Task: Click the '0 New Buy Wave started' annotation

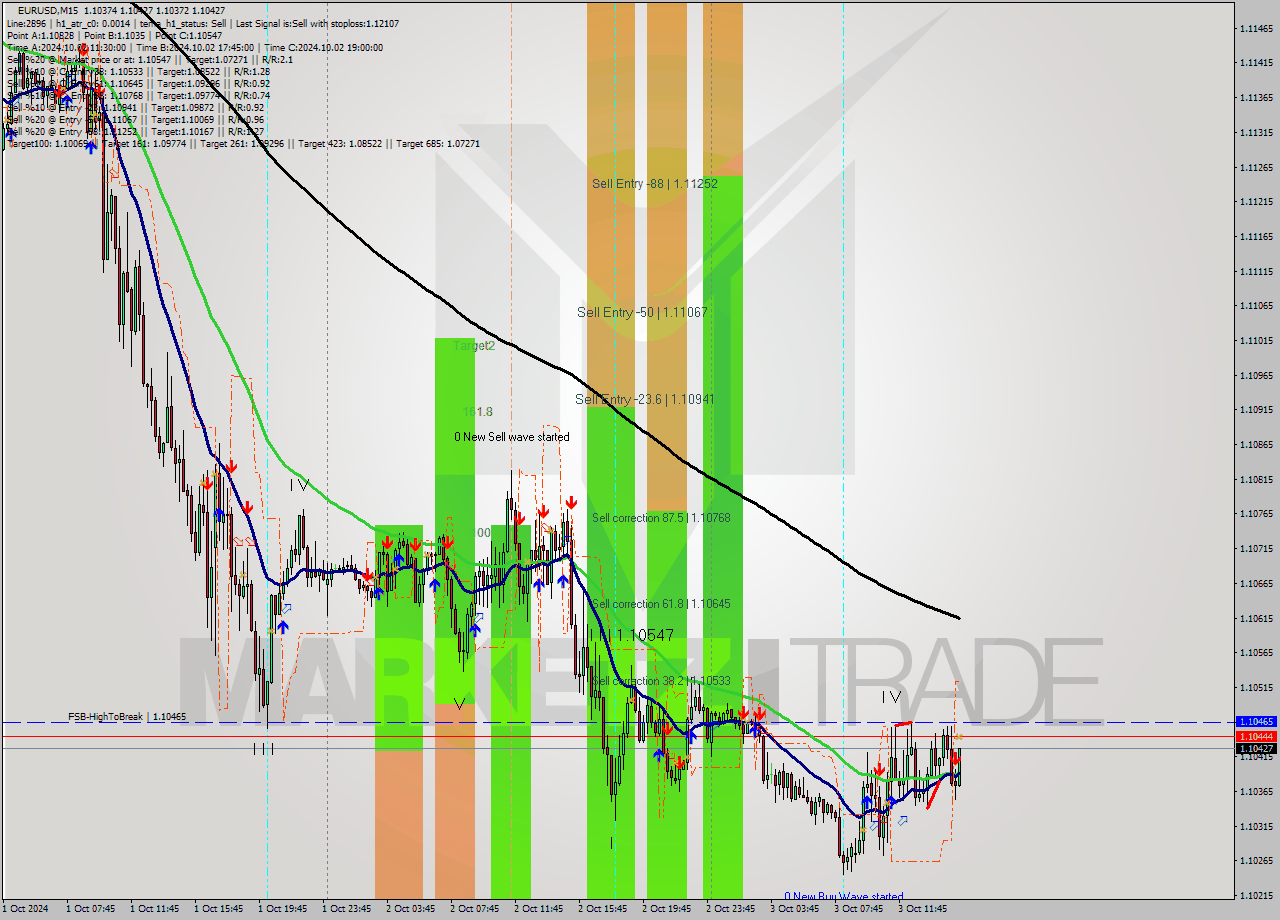Action: click(x=844, y=896)
